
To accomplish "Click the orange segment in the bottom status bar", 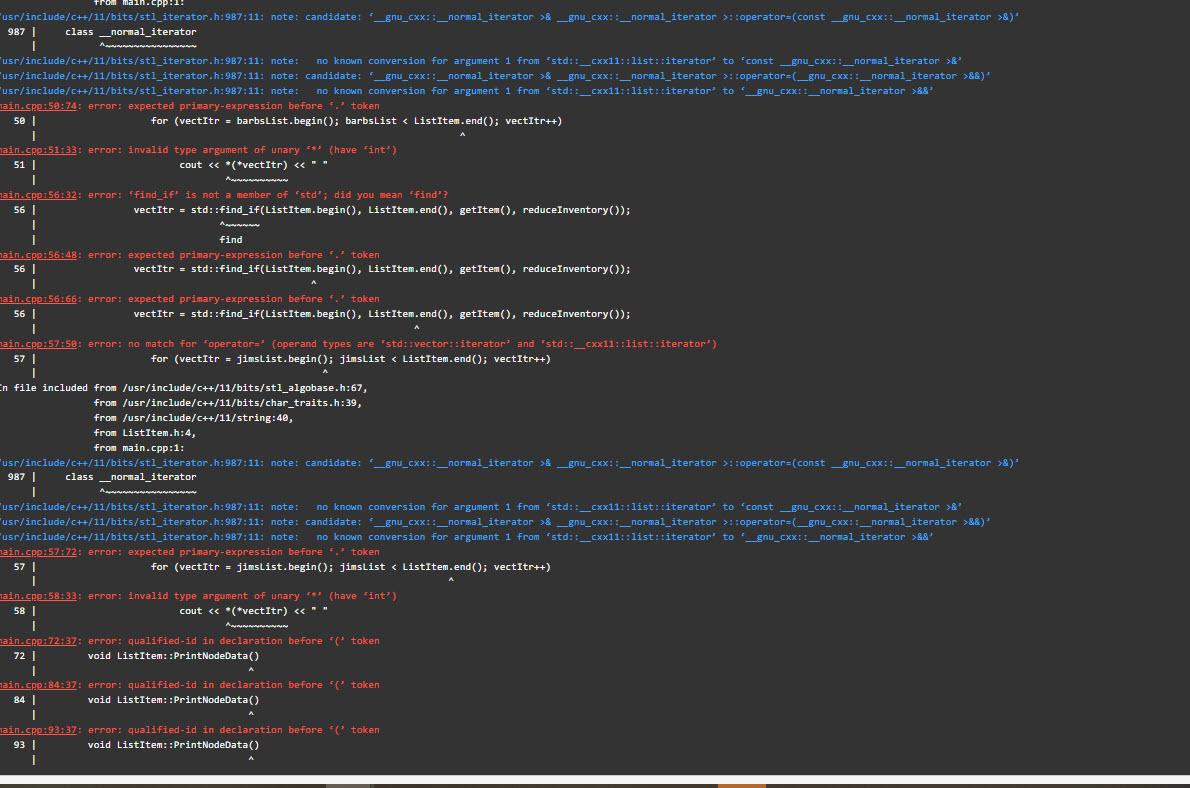I will click(x=741, y=785).
